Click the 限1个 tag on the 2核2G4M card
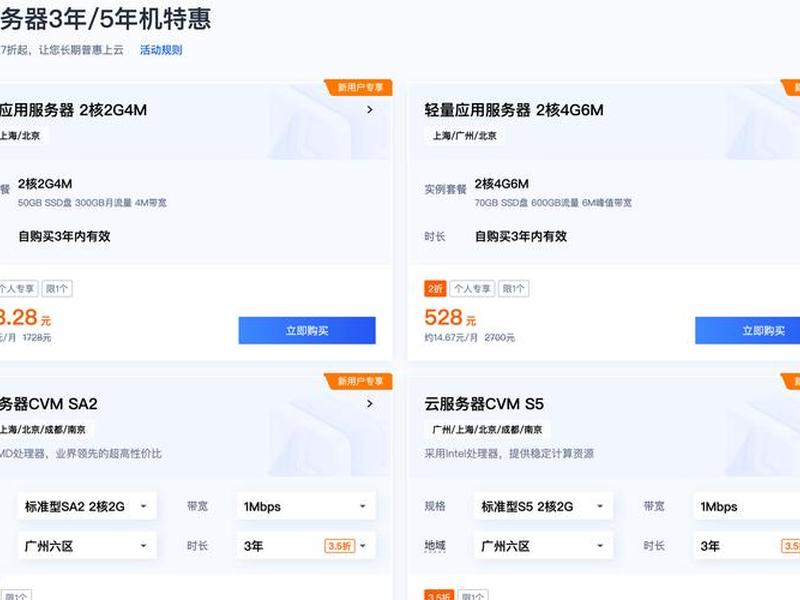Screen dimensions: 800x600 57,289
